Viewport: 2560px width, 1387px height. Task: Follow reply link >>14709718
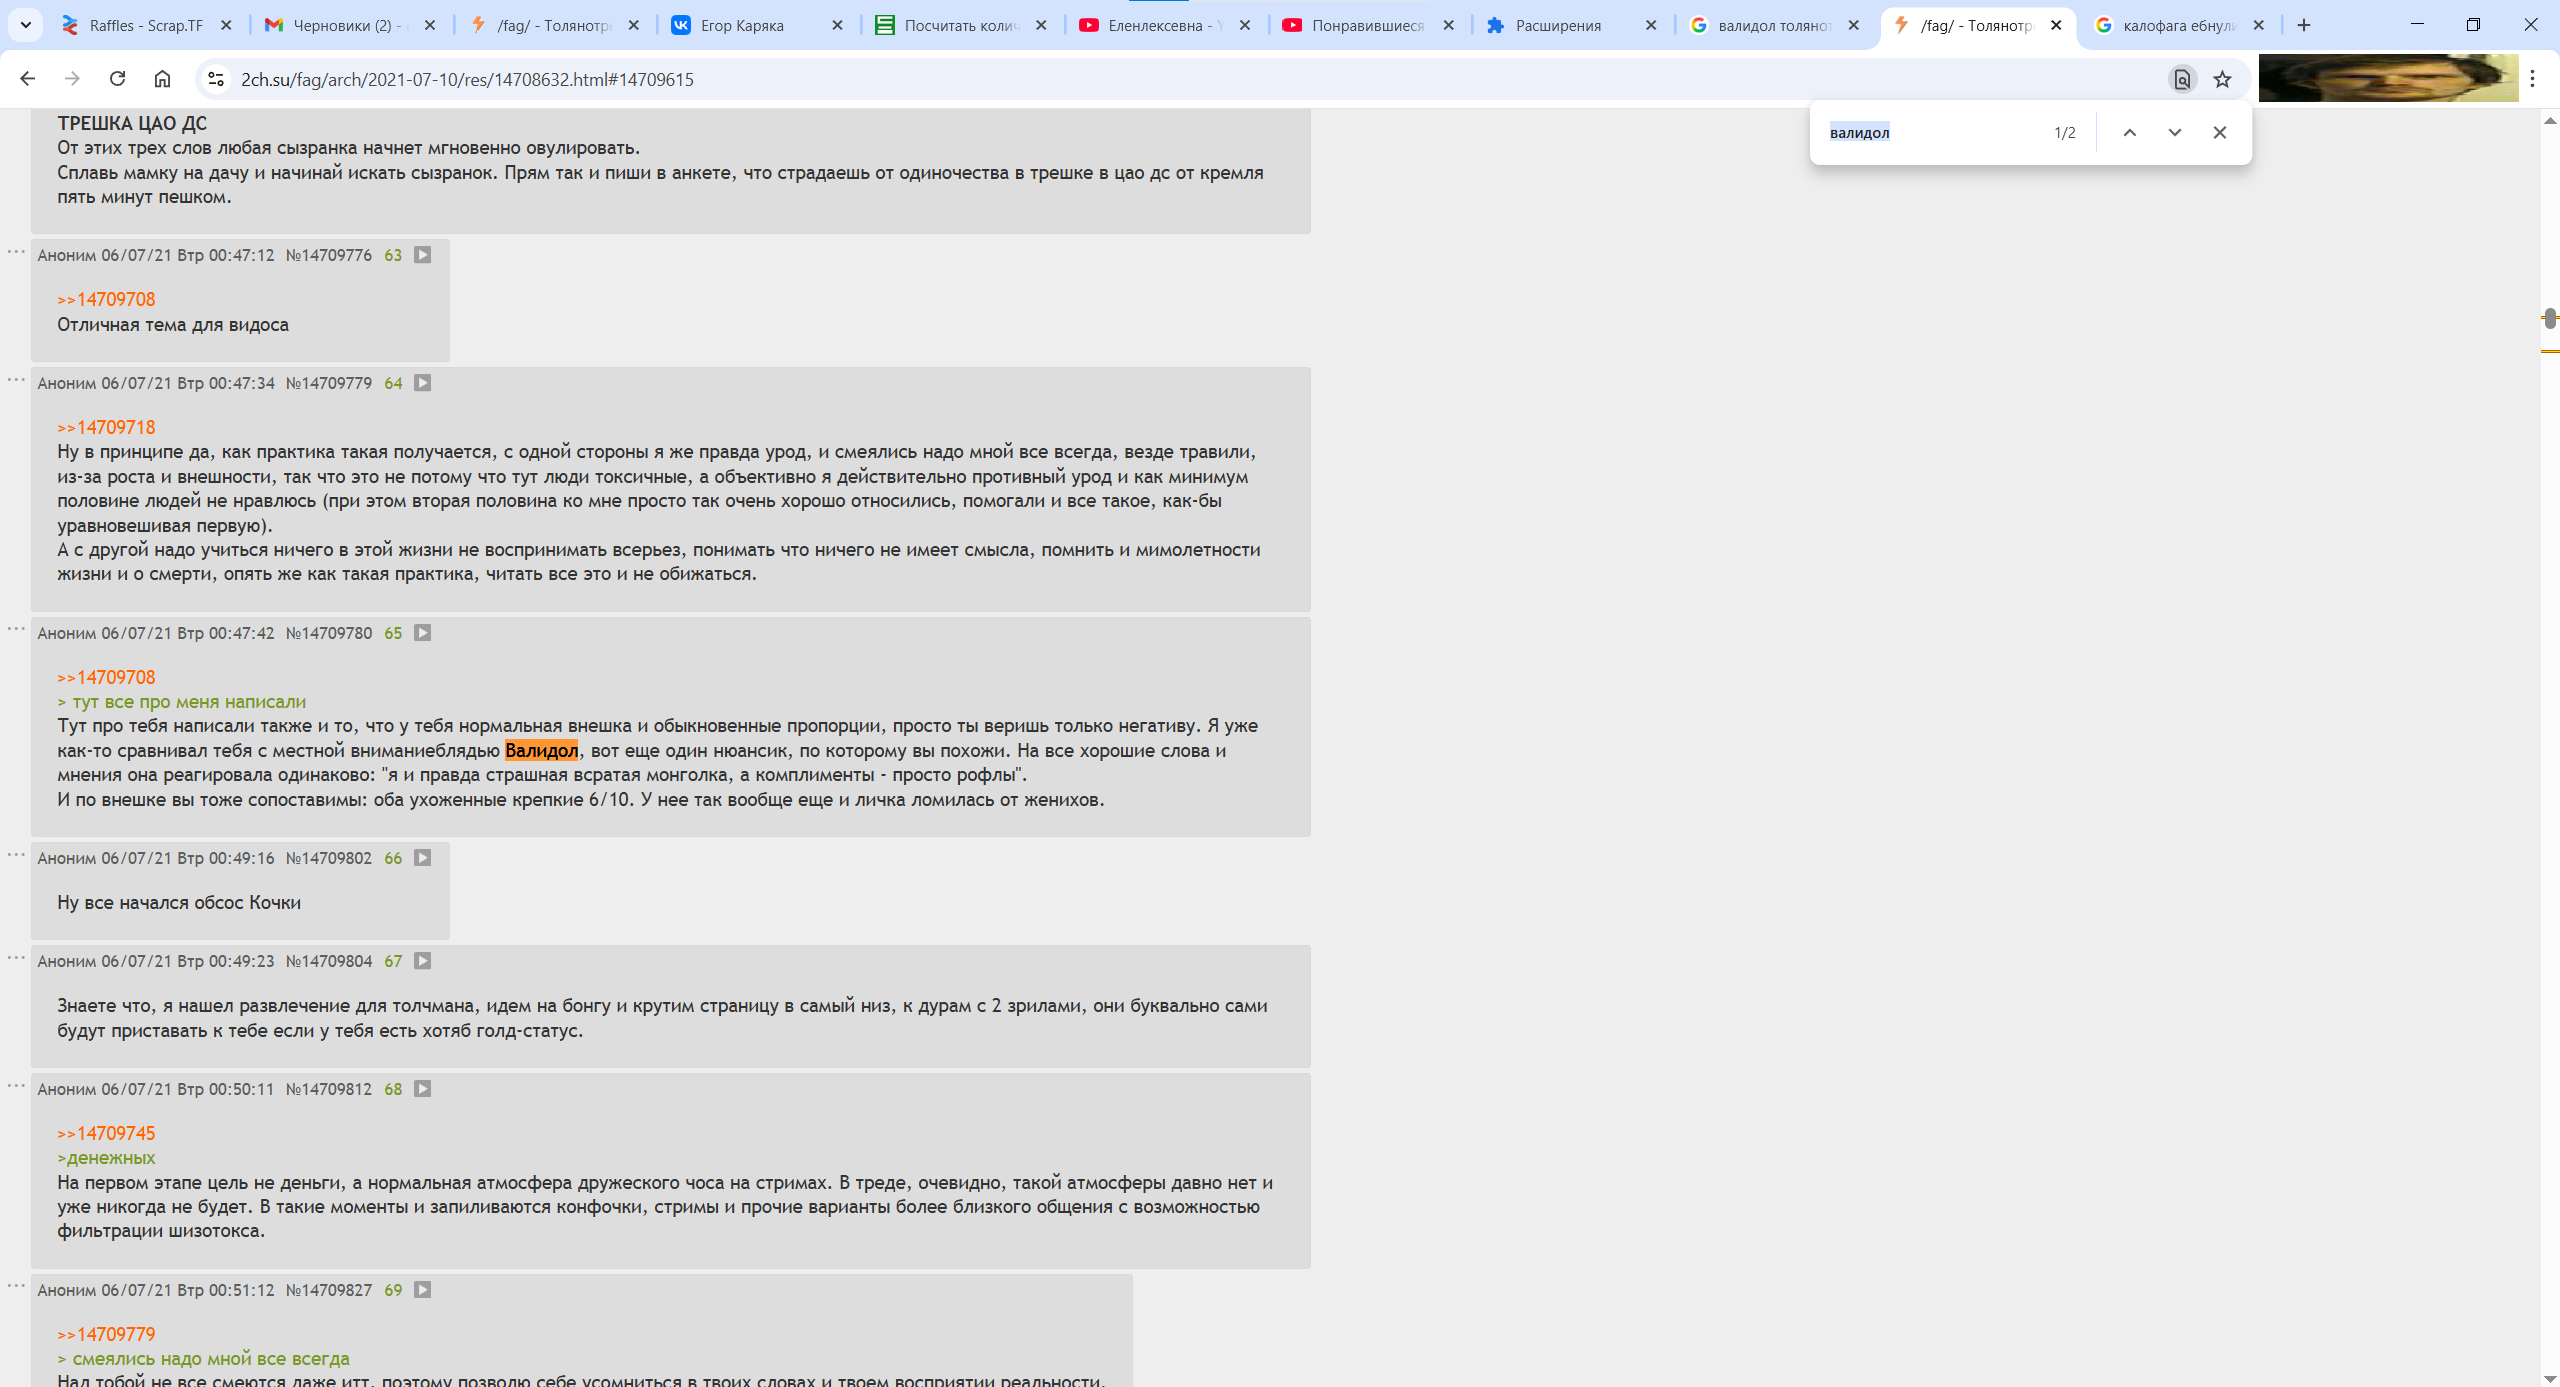coord(106,427)
